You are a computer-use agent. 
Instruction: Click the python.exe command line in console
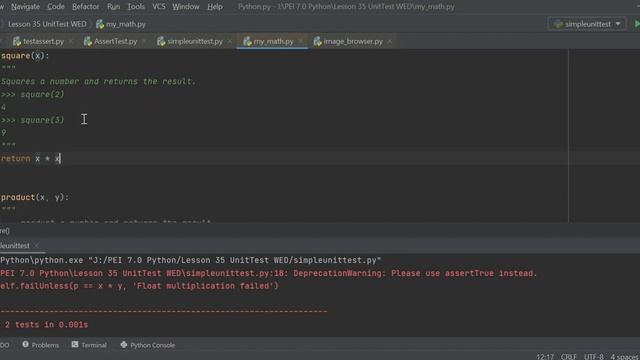[x=191, y=260]
